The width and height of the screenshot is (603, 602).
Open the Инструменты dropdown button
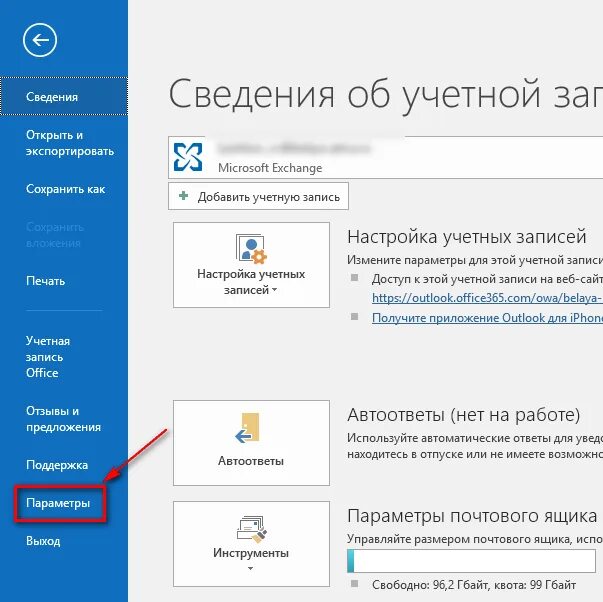click(x=251, y=544)
